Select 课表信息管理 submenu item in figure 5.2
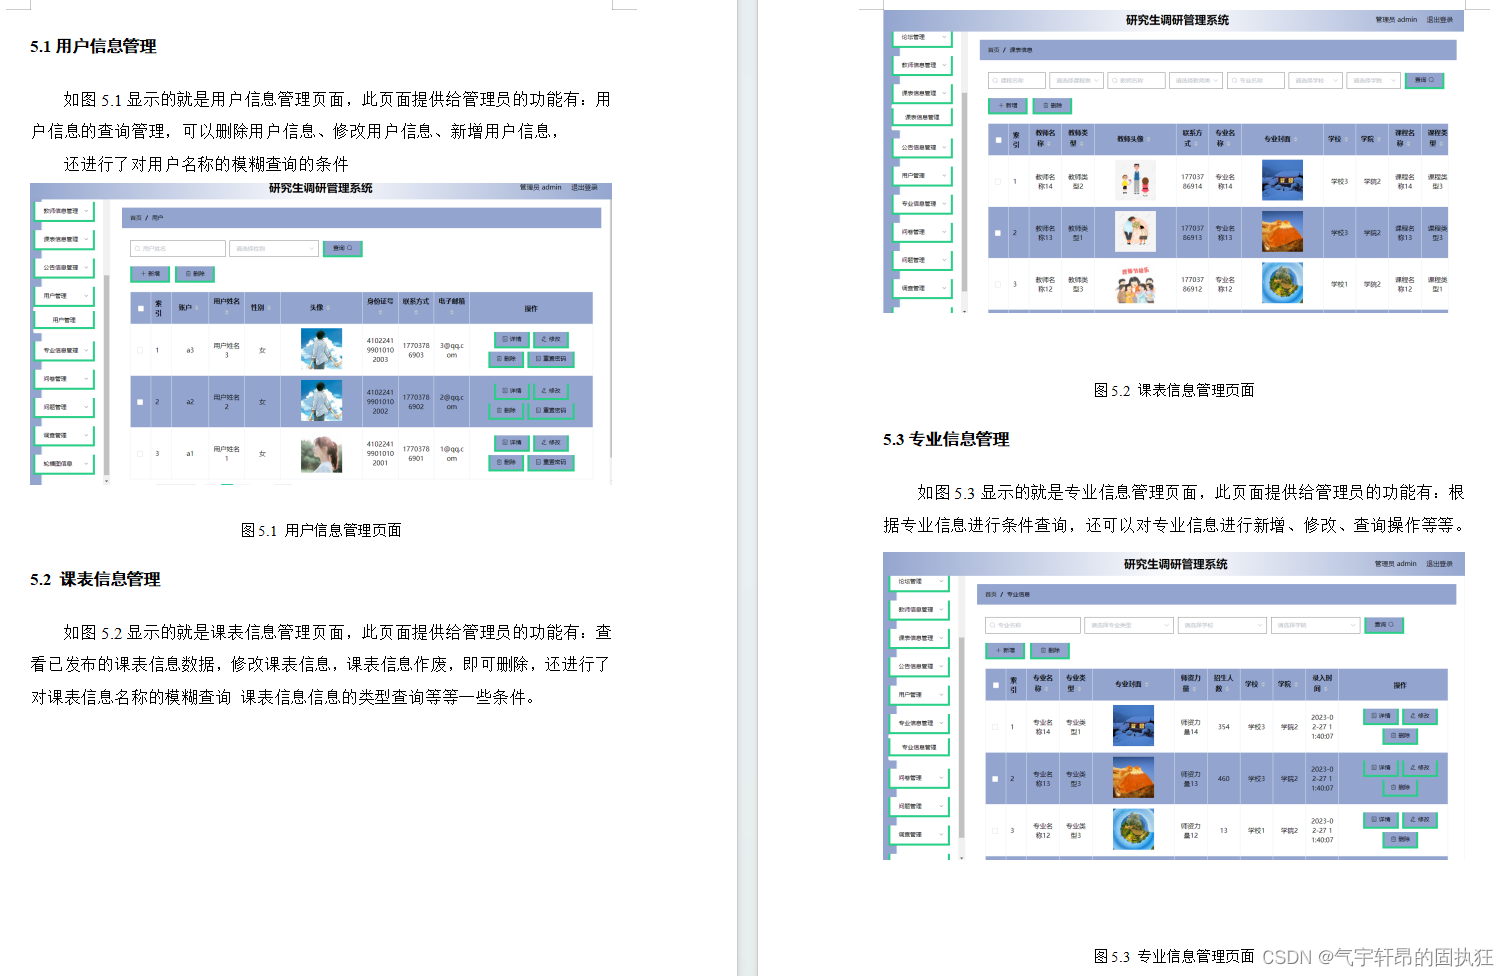Image resolution: width=1509 pixels, height=976 pixels. [922, 117]
